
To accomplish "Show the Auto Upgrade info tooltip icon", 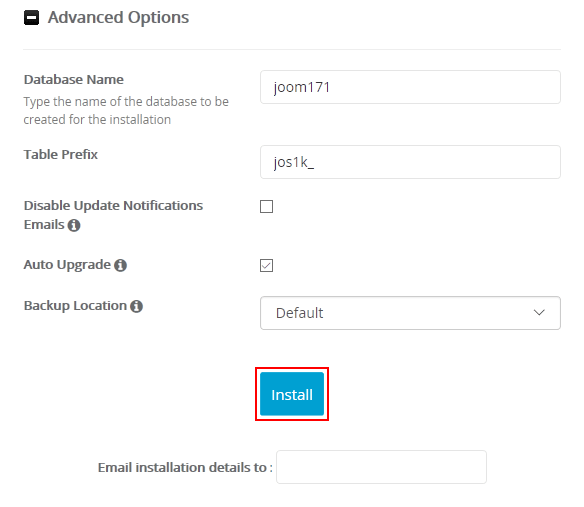I will (120, 265).
